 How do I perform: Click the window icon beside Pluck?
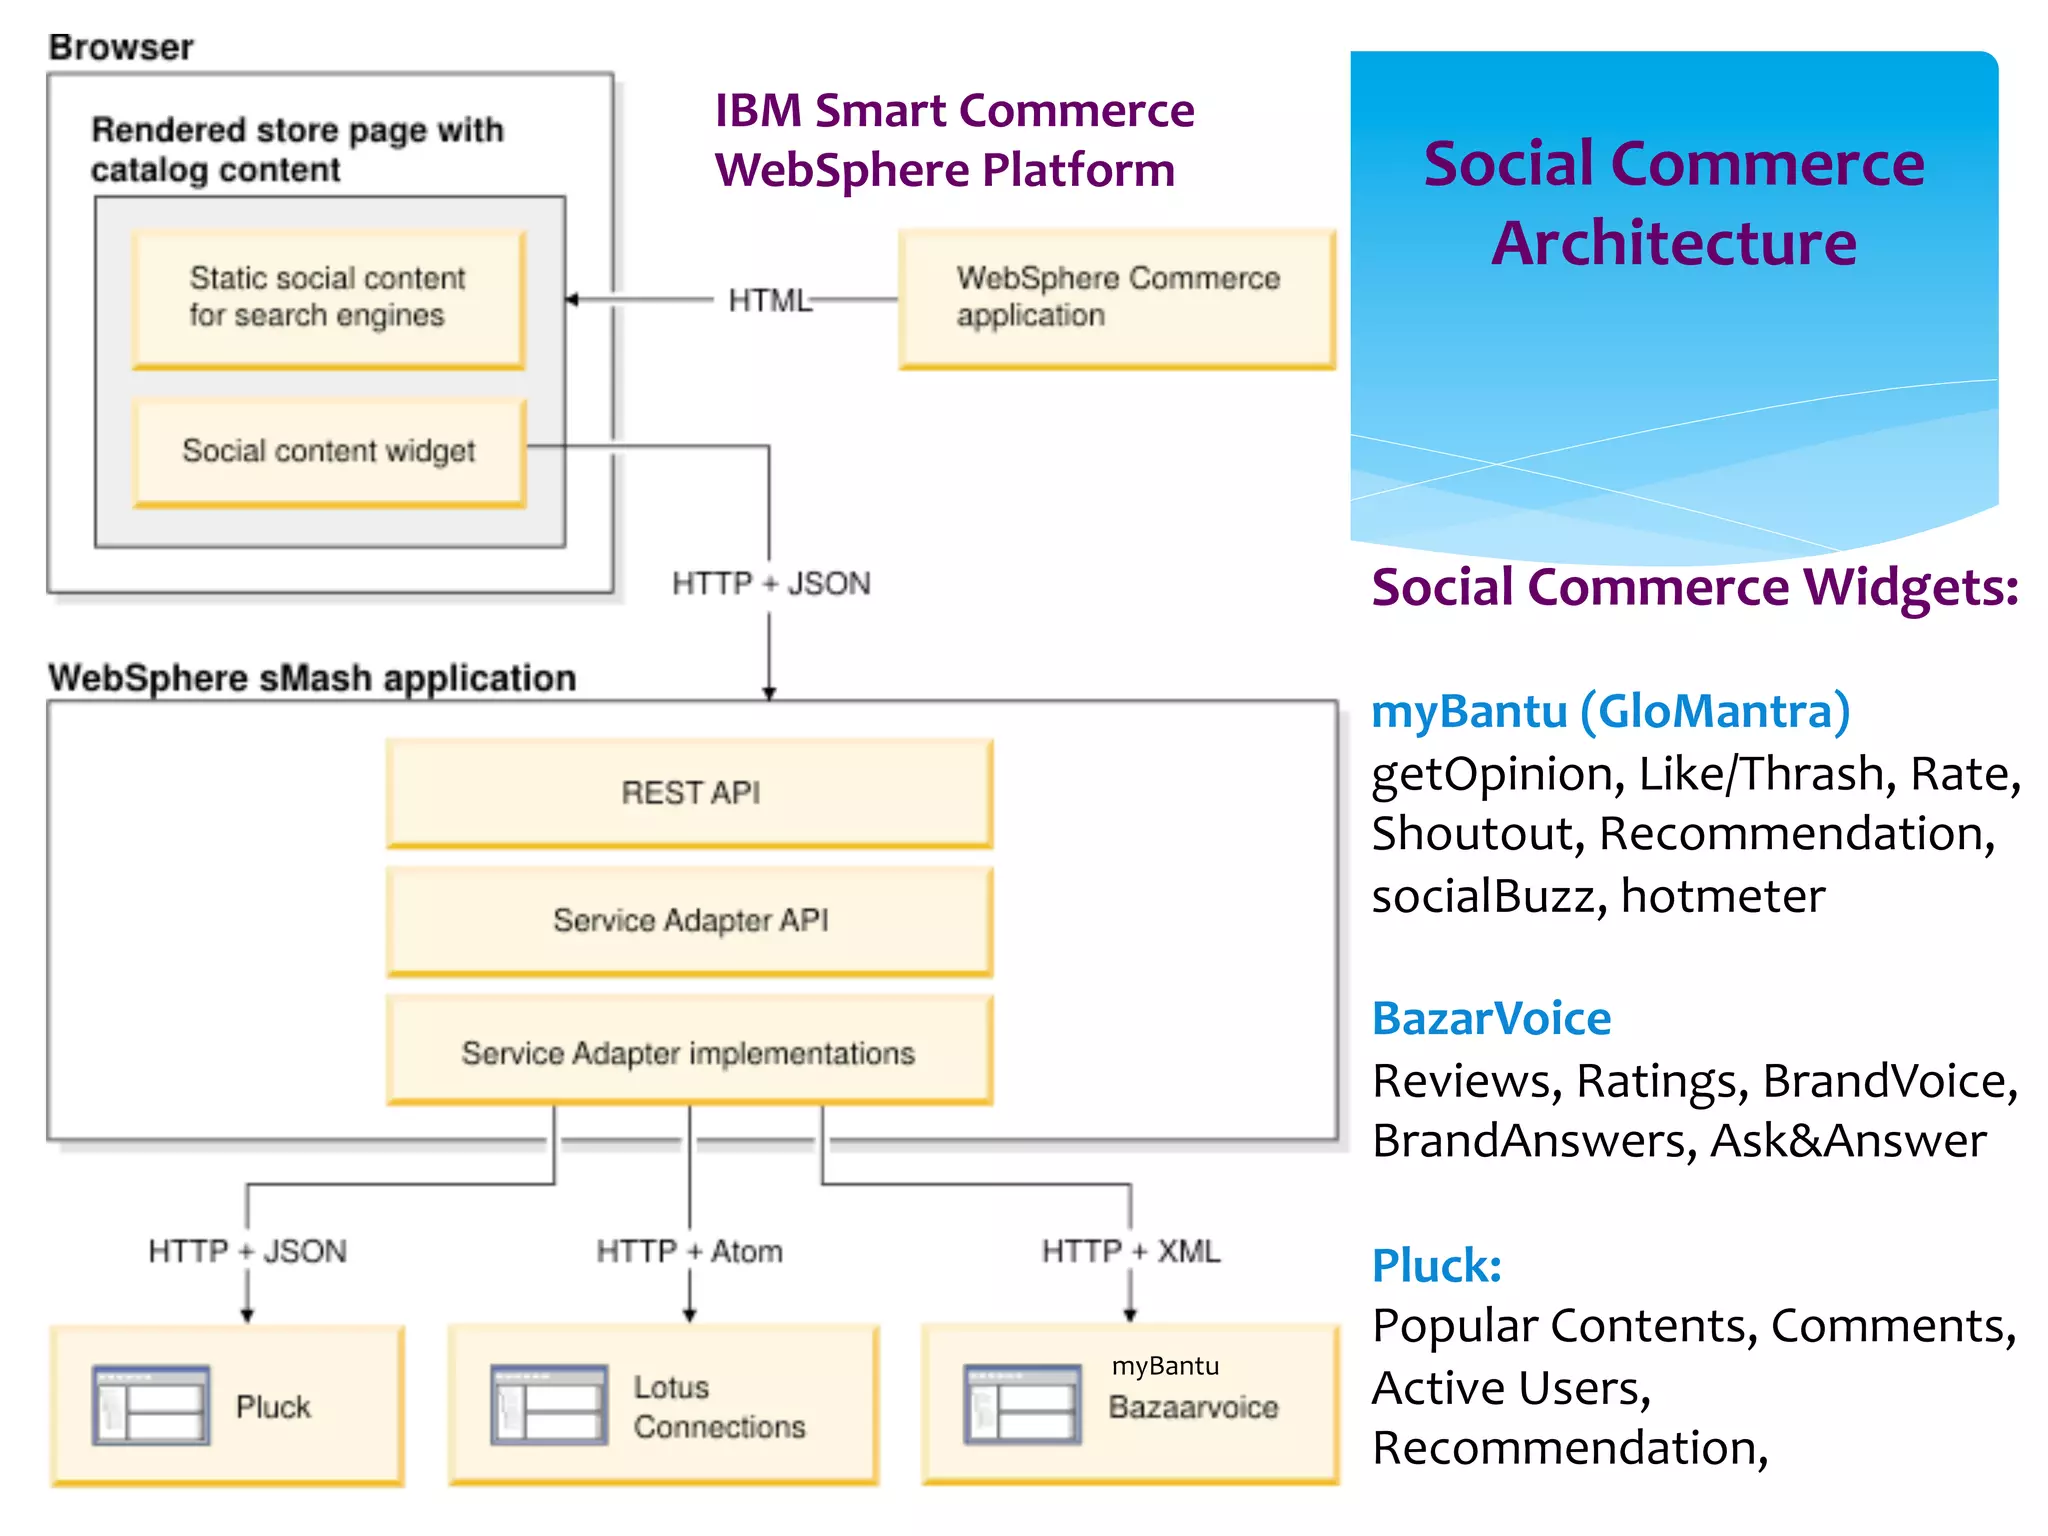(x=151, y=1405)
